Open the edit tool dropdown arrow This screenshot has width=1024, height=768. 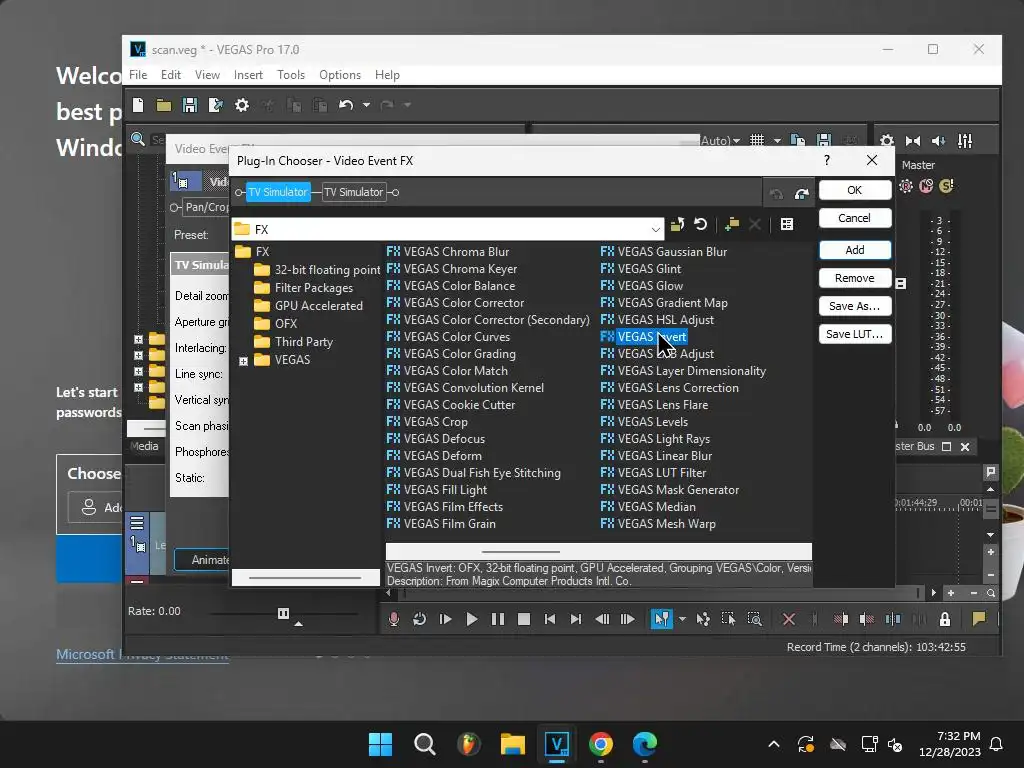click(x=682, y=619)
